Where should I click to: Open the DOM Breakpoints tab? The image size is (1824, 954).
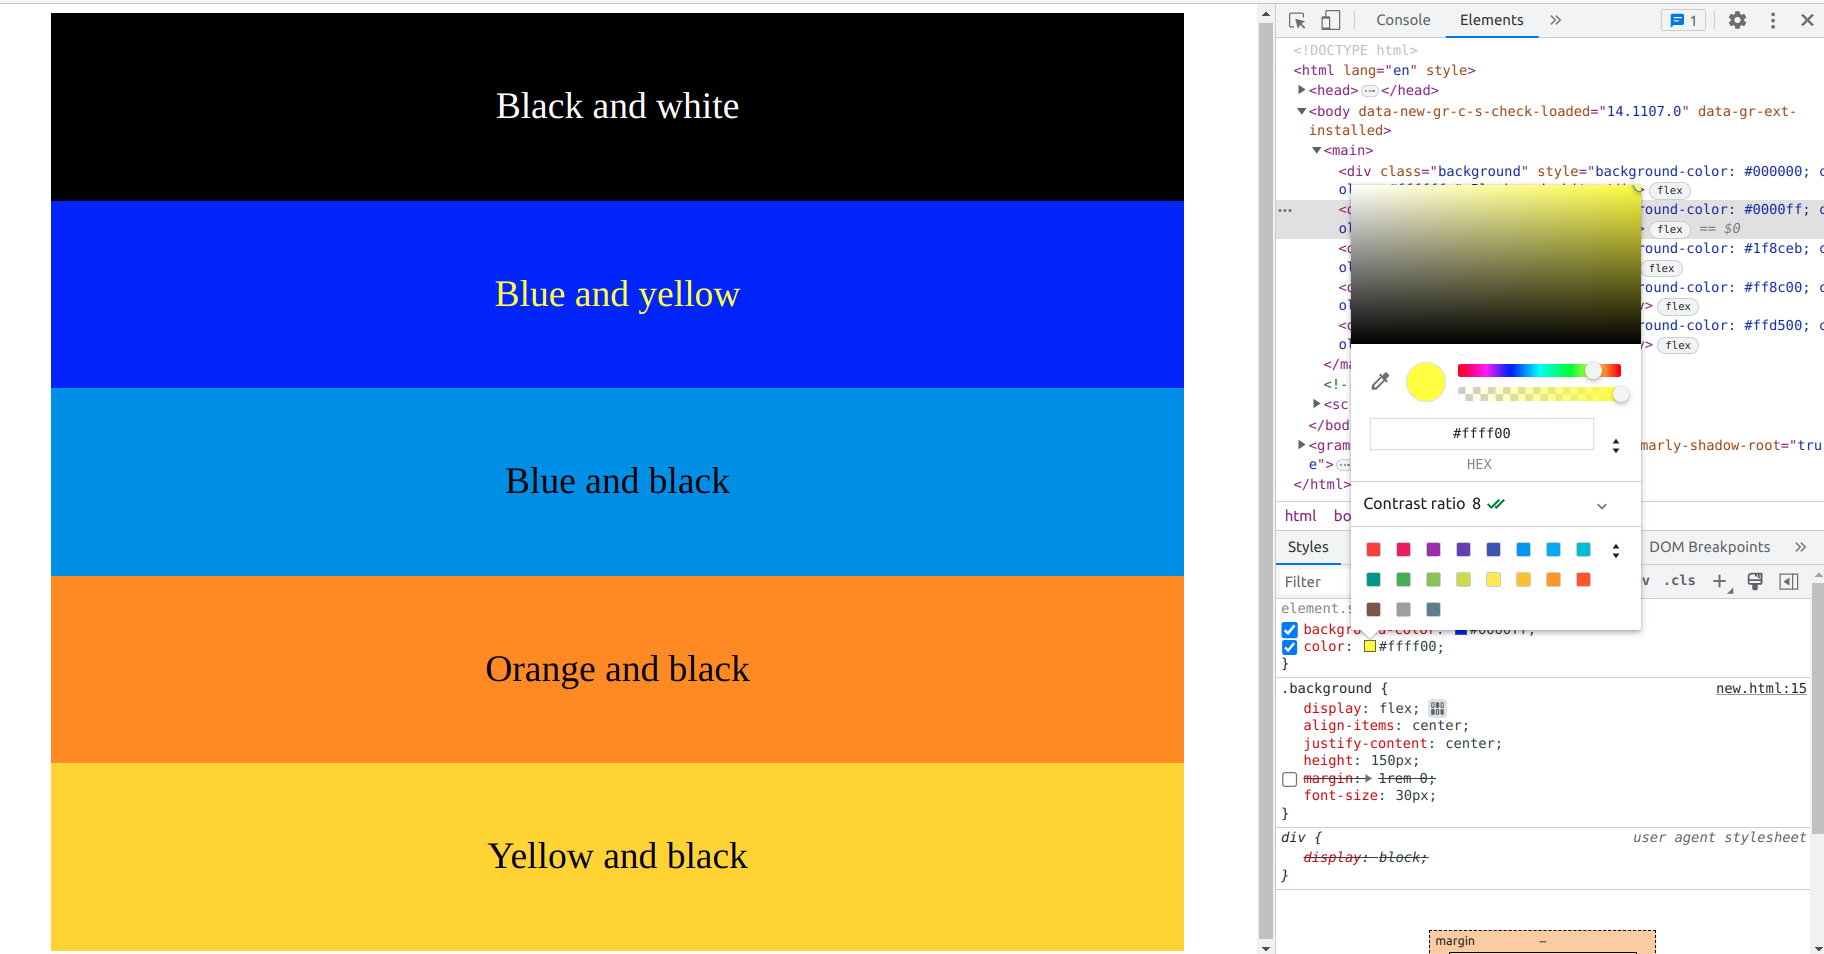[x=1709, y=546]
